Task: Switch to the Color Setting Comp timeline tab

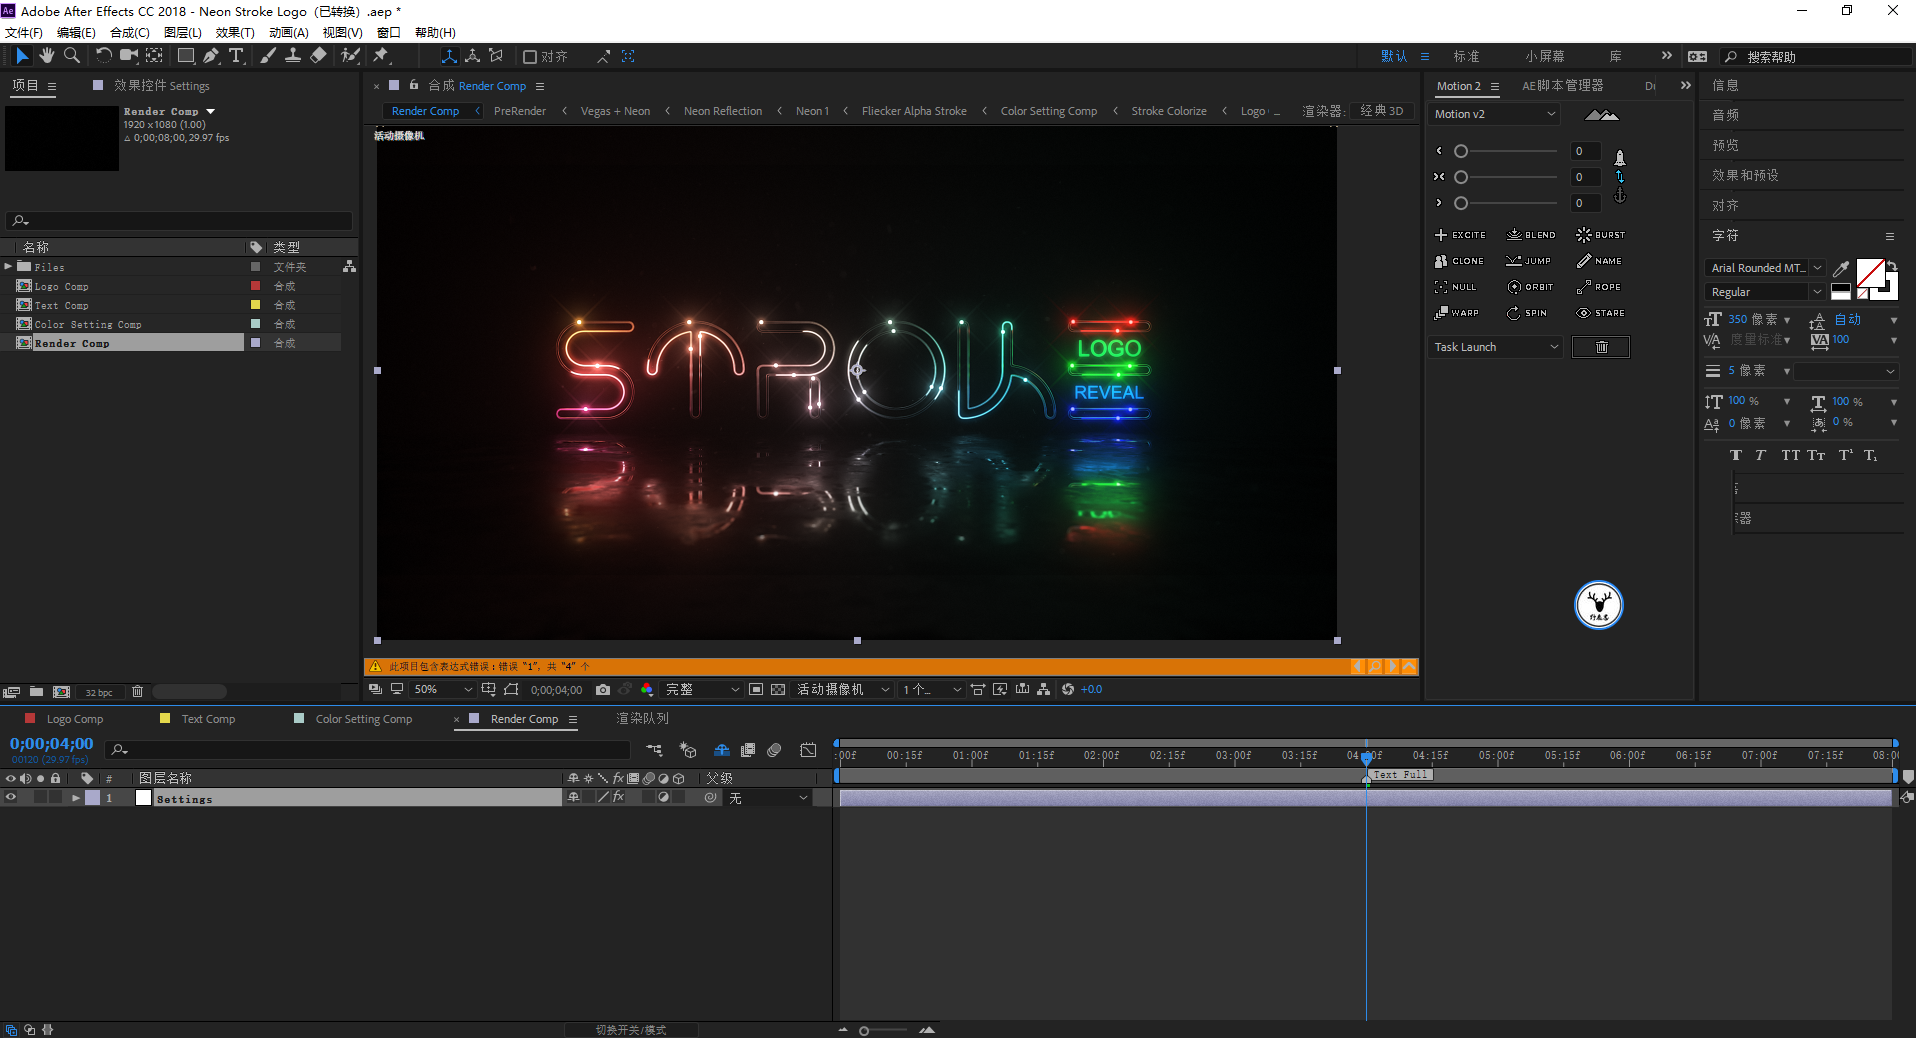Action: [364, 719]
